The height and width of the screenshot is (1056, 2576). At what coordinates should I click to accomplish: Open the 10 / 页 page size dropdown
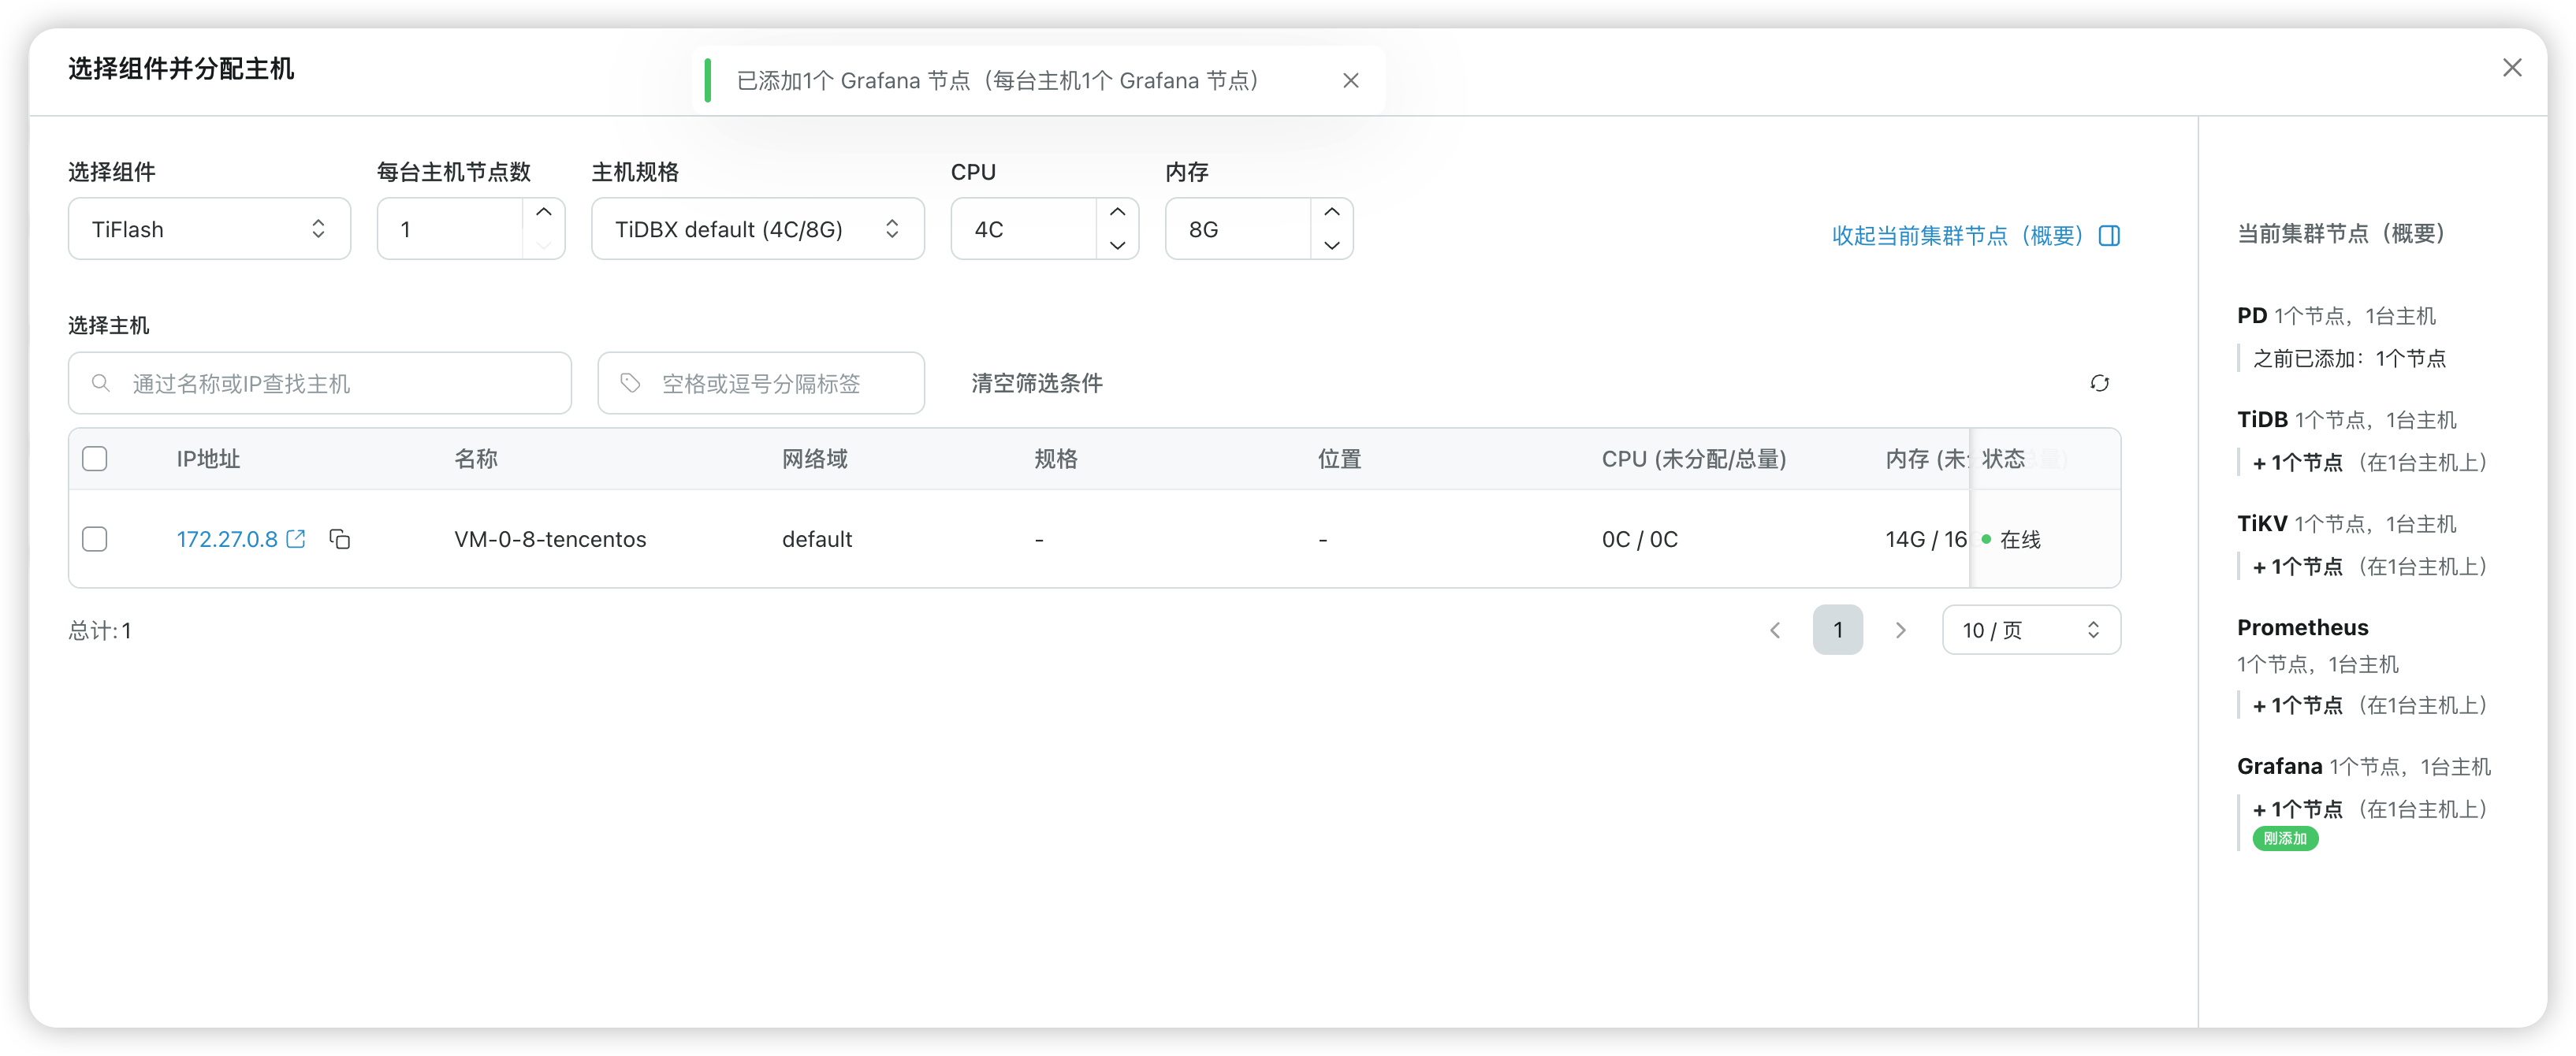(2030, 630)
